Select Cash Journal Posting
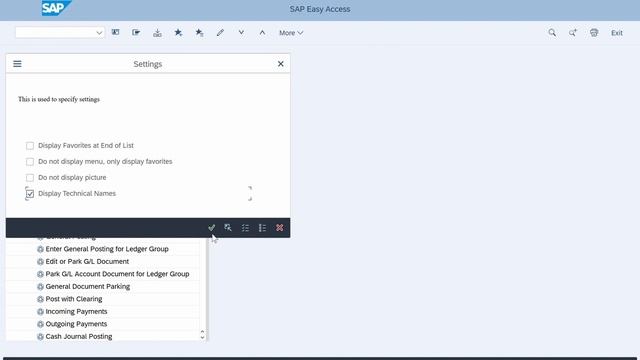Viewport: 640px width, 360px height. pyautogui.click(x=79, y=337)
